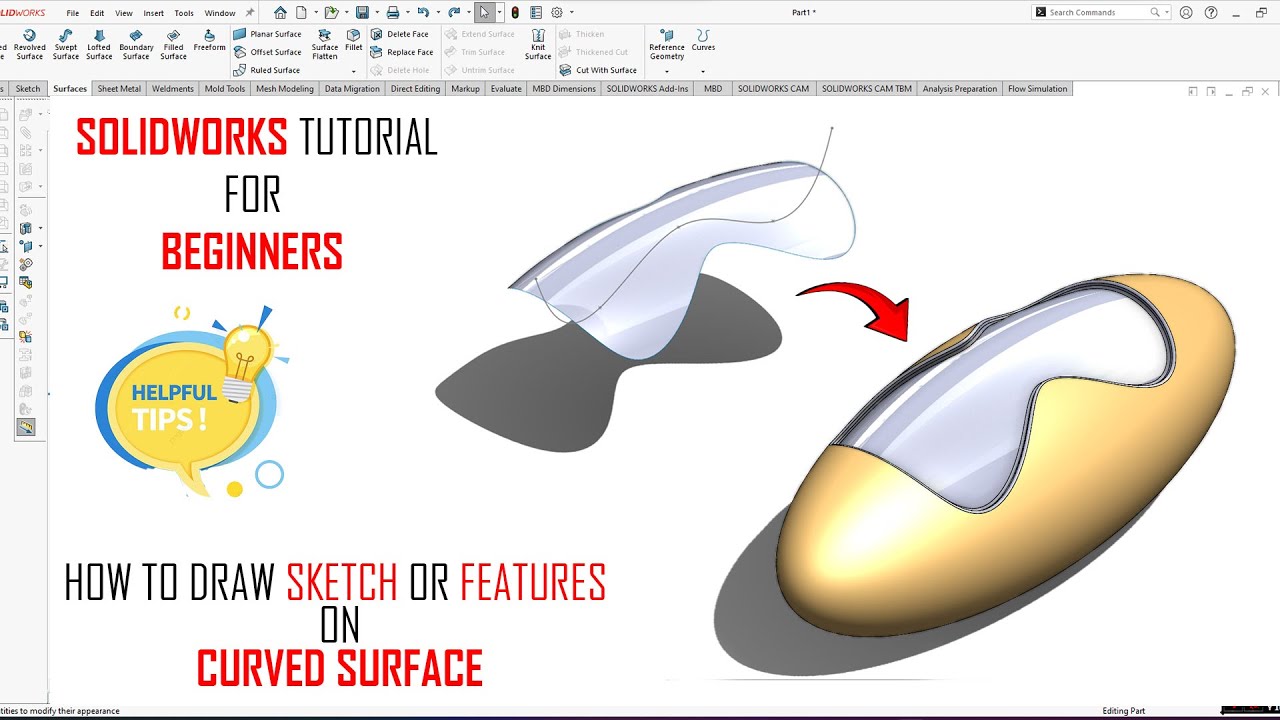Switch to the SOLIDWORKS Add-Ins tab

[x=648, y=89]
